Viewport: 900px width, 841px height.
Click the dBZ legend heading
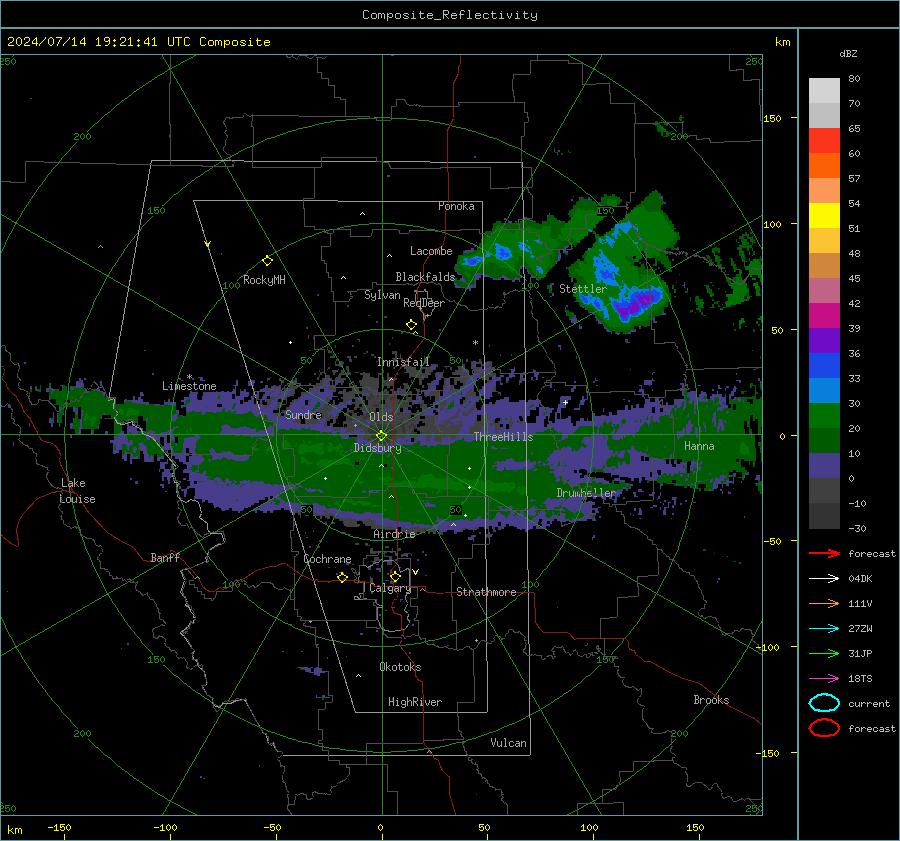(x=848, y=53)
